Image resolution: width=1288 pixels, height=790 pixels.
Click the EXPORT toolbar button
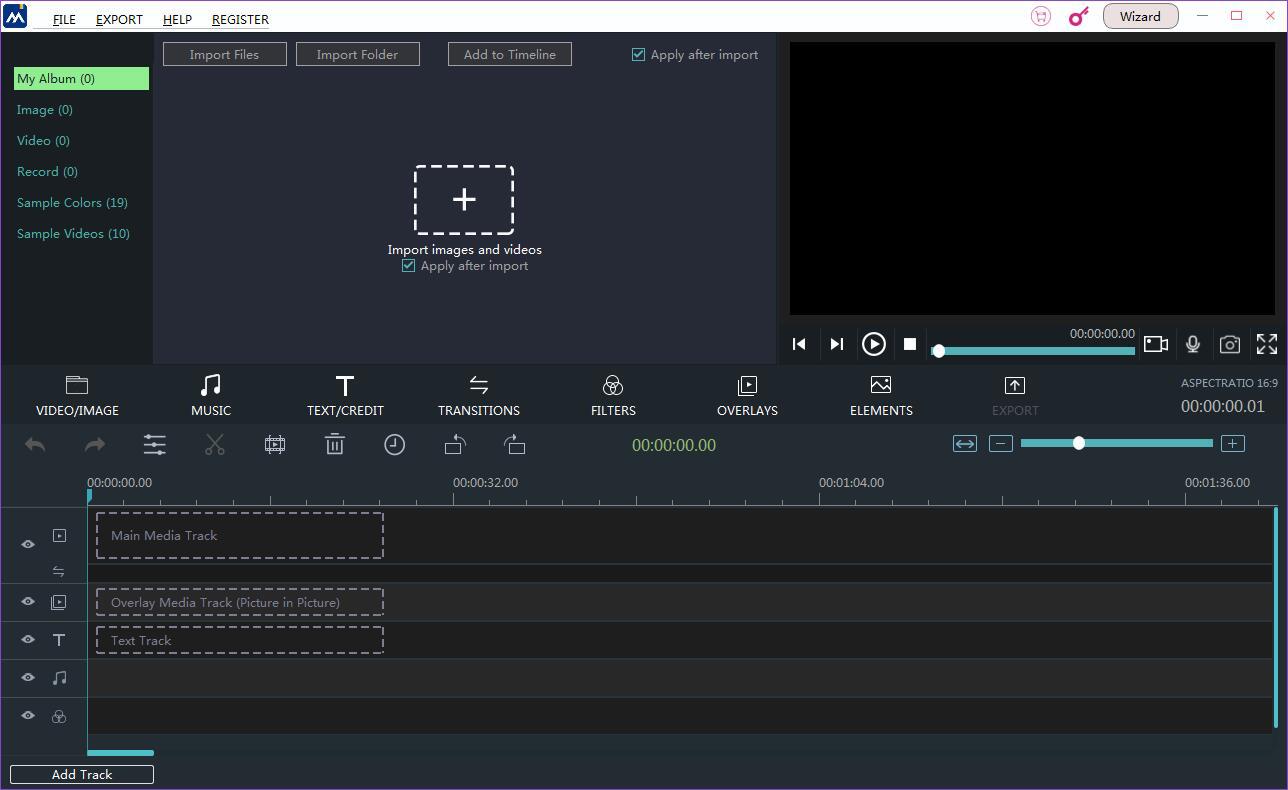click(x=1015, y=396)
